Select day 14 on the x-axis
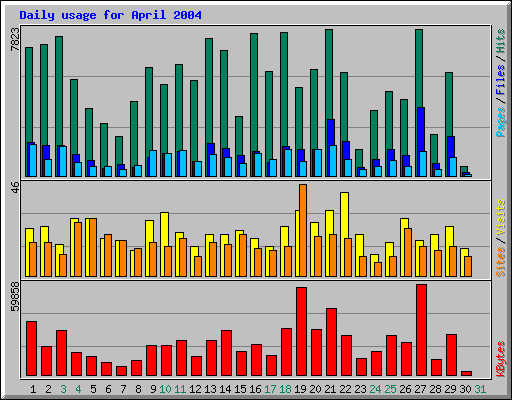 pyautogui.click(x=225, y=389)
